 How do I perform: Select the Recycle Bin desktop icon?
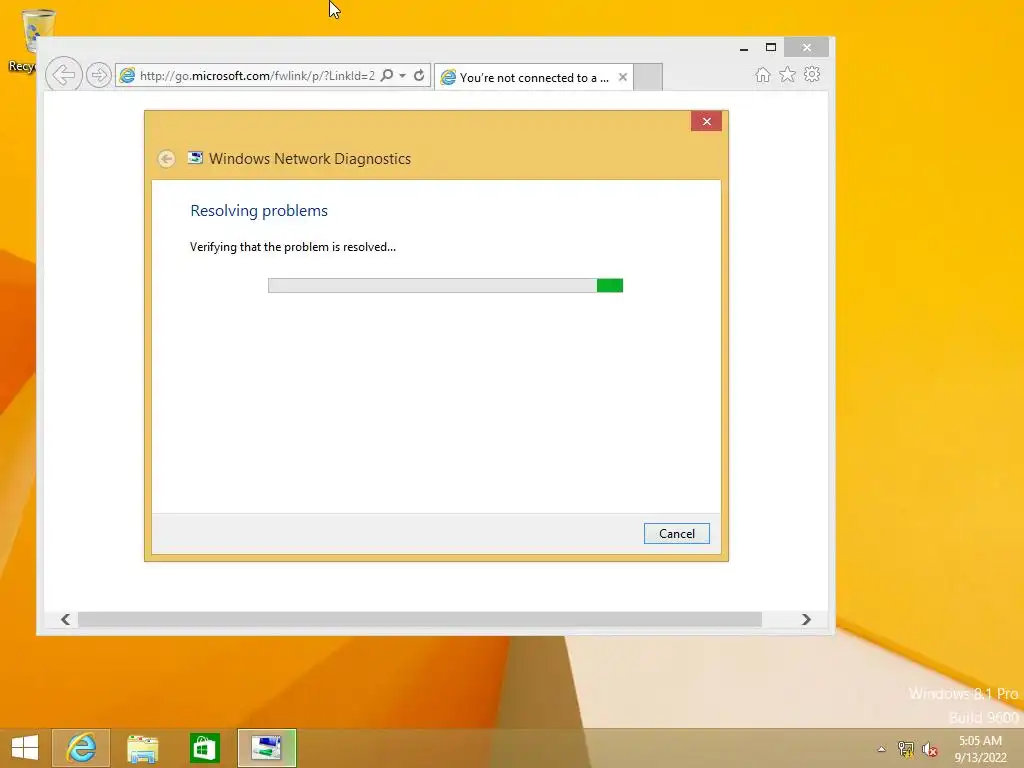(29, 40)
